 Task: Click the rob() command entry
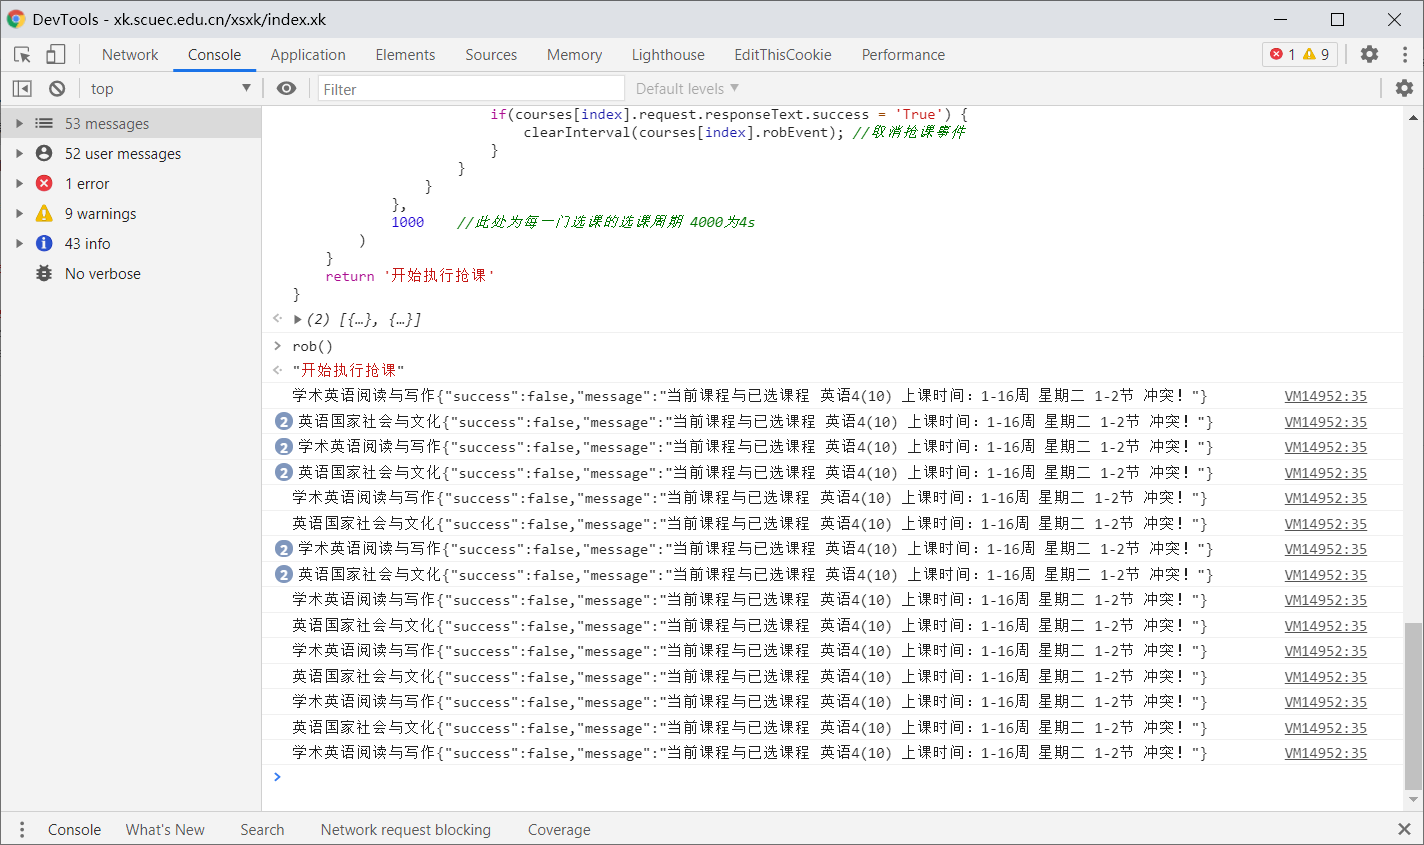tap(313, 346)
